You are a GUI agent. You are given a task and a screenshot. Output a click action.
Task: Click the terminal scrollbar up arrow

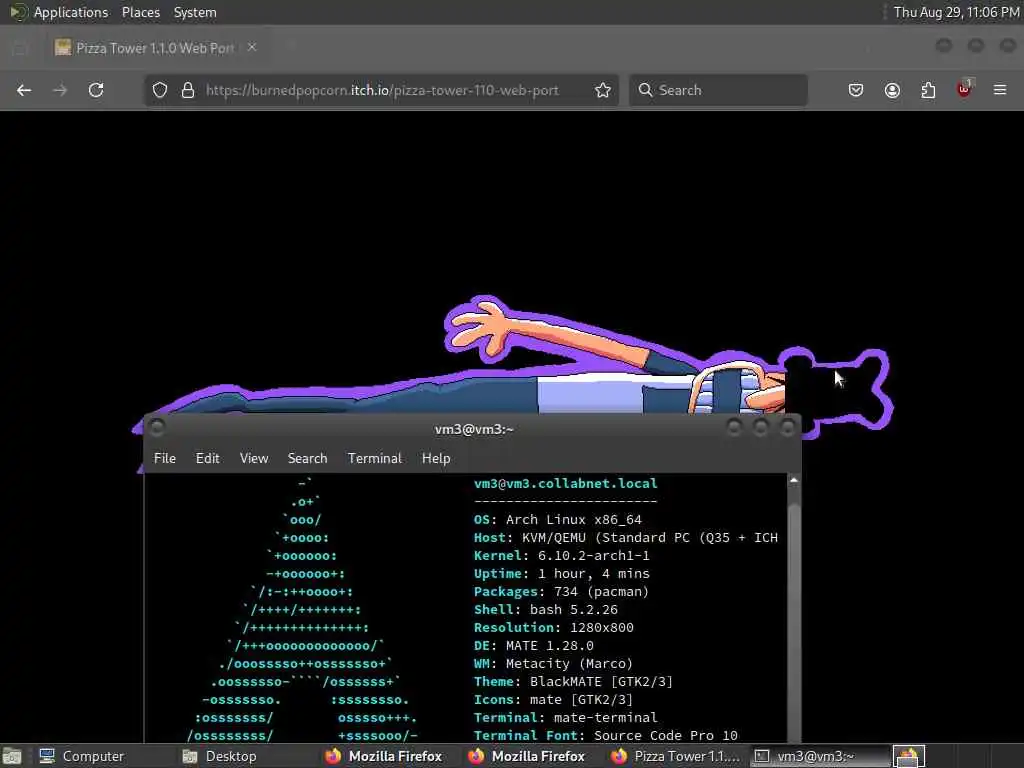pos(793,480)
